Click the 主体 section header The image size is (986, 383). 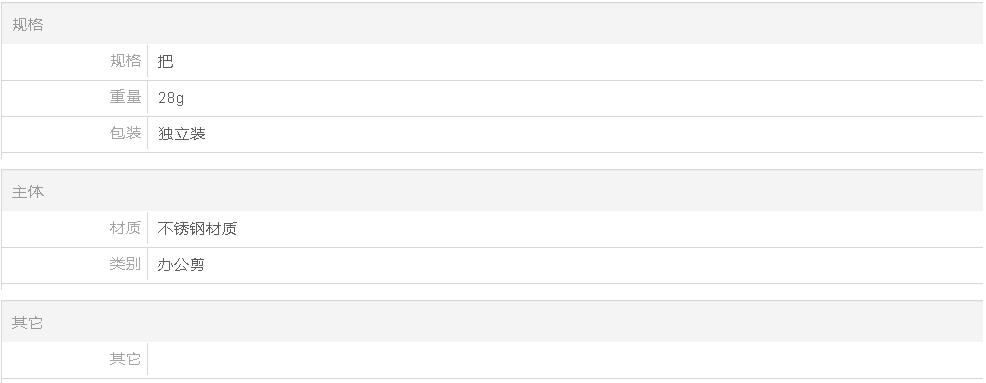pos(28,192)
